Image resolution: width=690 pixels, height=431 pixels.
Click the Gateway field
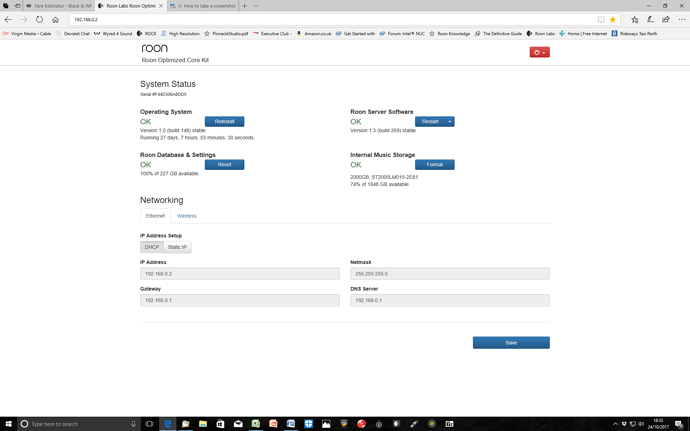[x=240, y=300]
